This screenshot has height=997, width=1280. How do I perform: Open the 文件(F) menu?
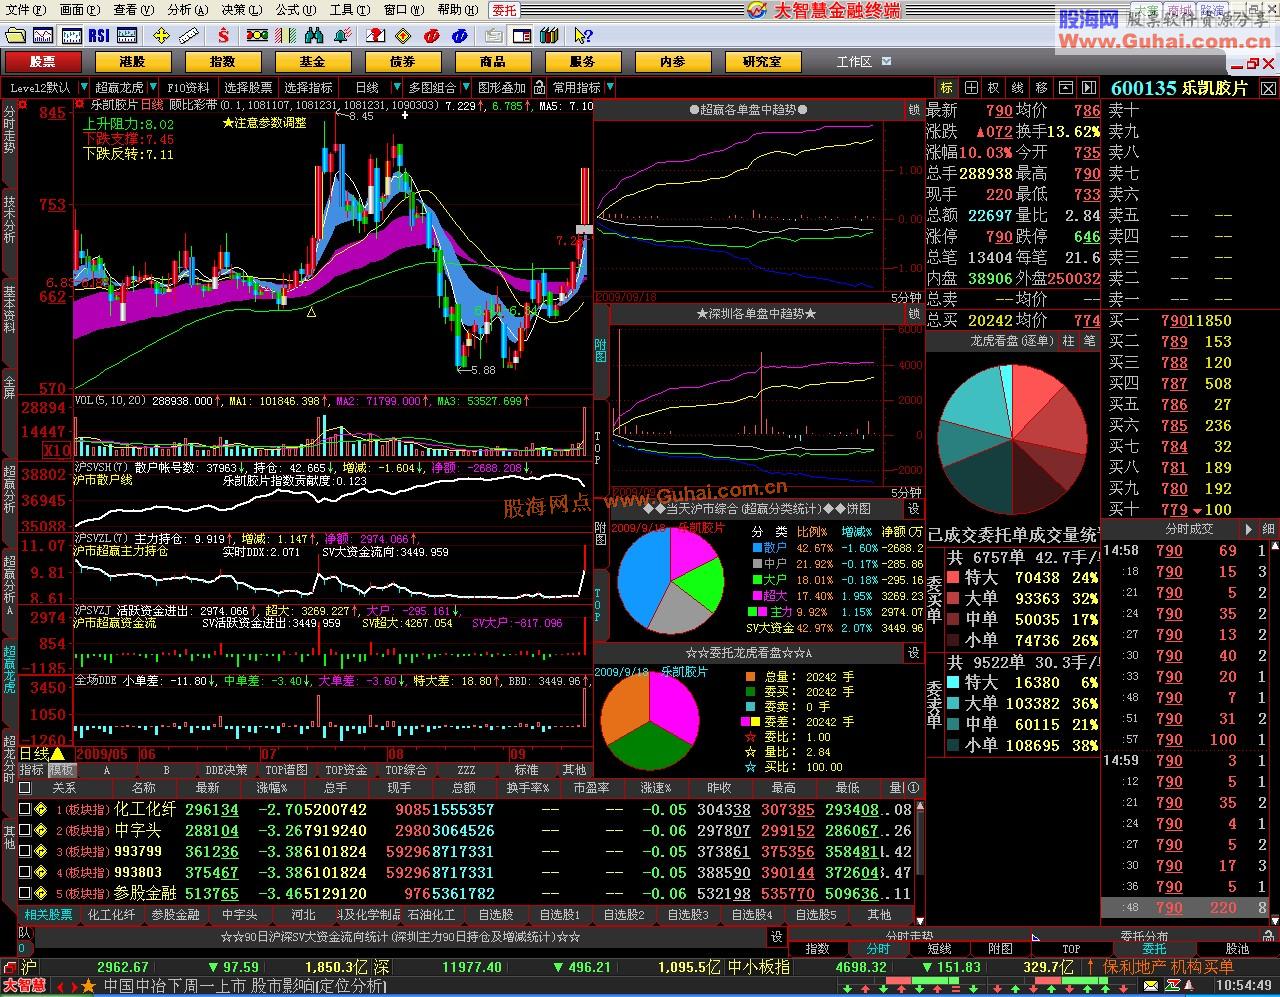point(26,10)
